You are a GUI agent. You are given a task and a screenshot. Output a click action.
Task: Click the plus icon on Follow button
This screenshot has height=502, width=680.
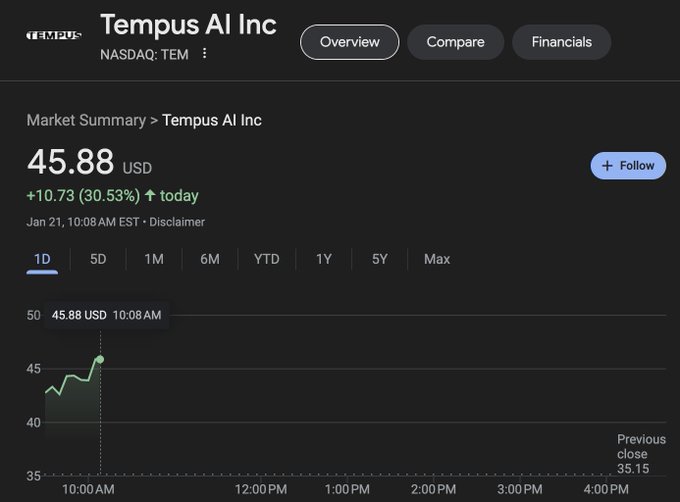607,166
